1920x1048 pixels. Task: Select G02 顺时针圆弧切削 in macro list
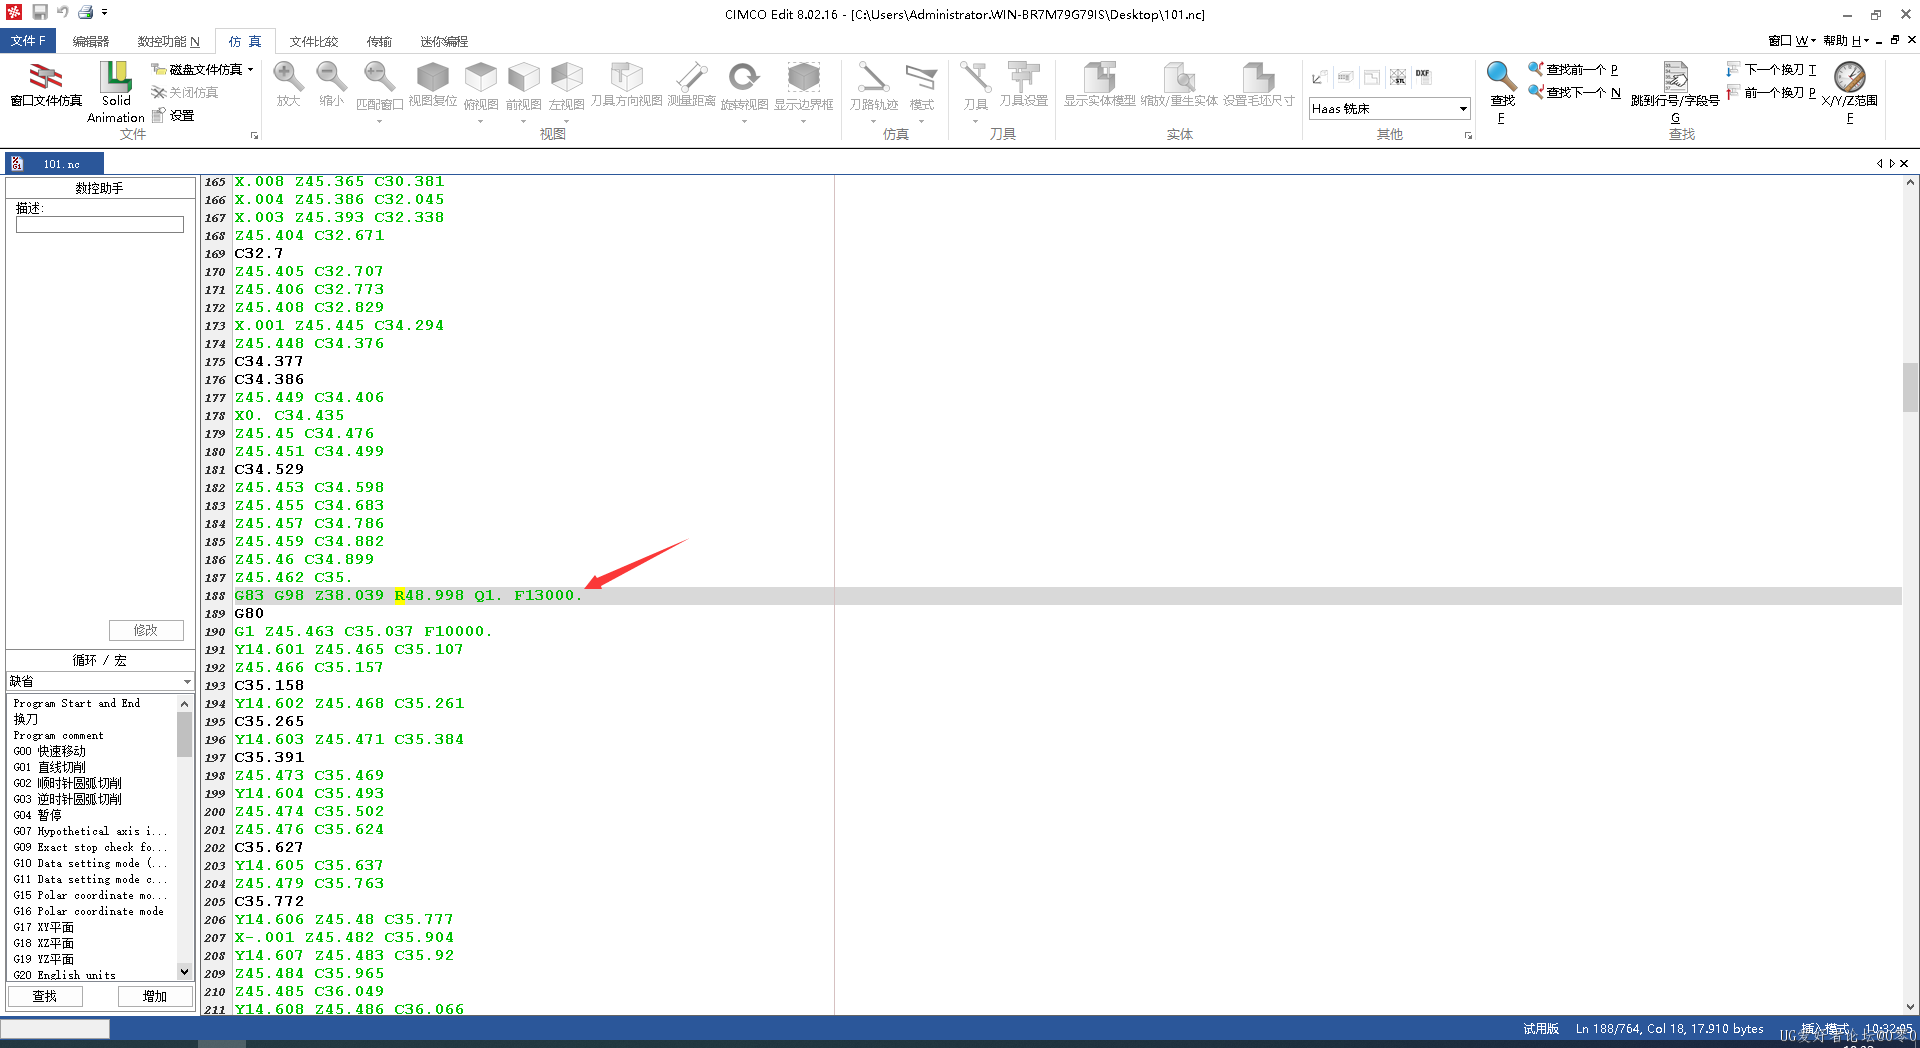(x=67, y=783)
